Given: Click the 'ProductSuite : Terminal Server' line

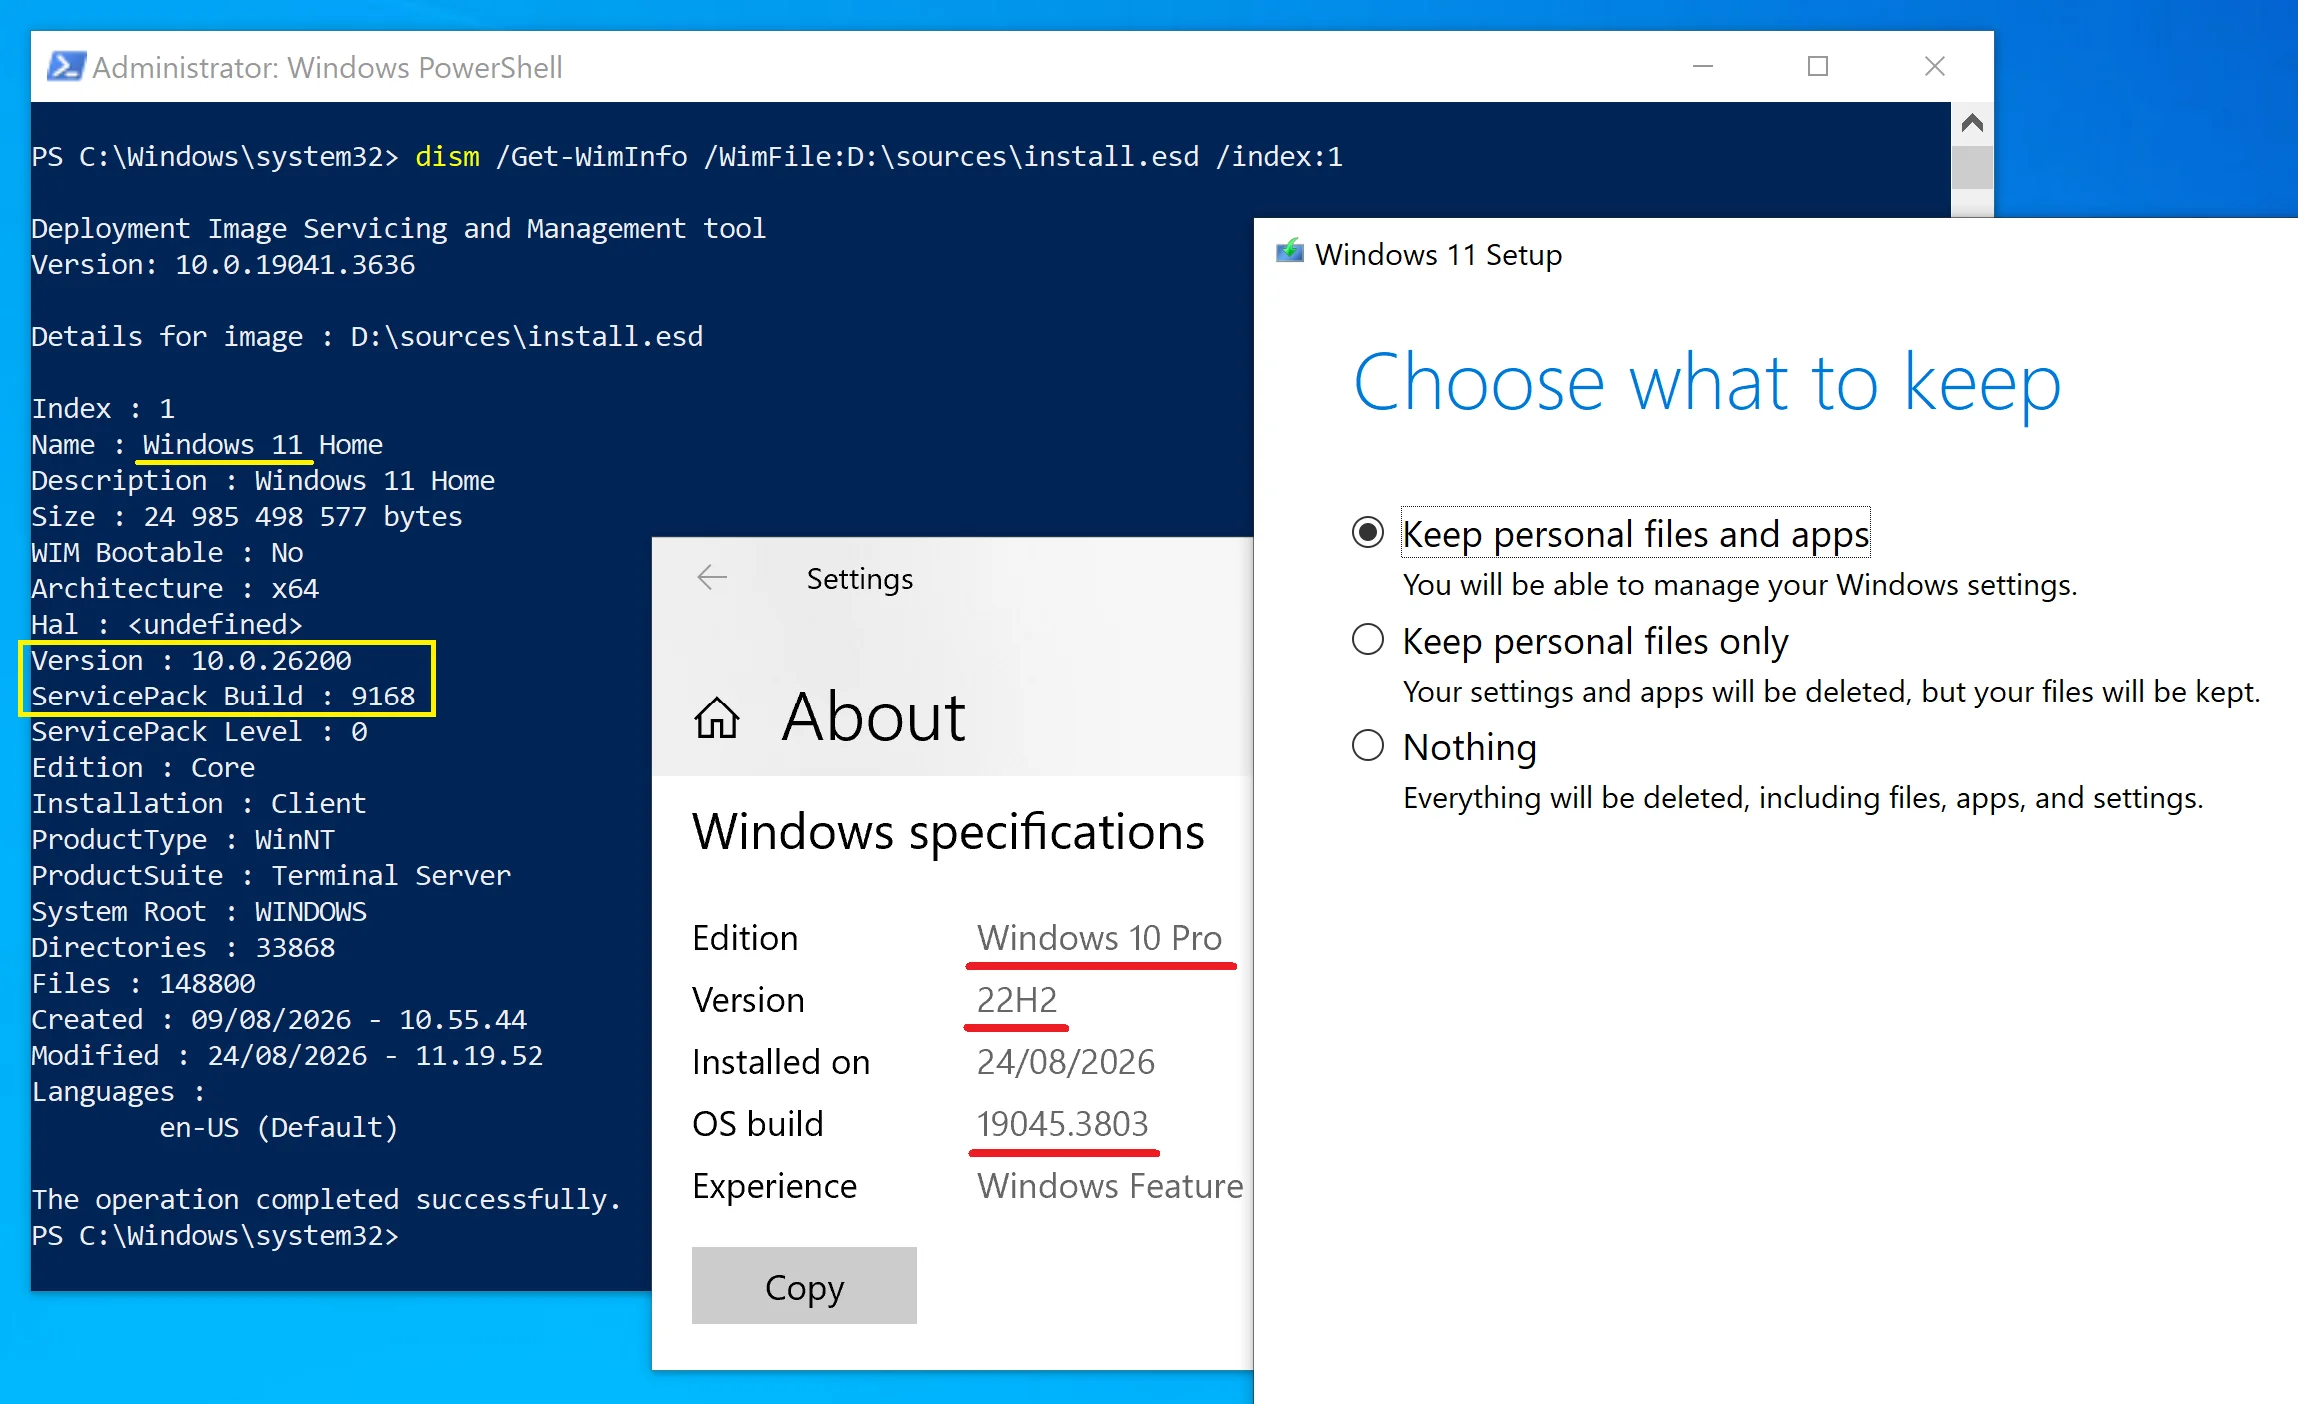Looking at the screenshot, I should [x=271, y=876].
